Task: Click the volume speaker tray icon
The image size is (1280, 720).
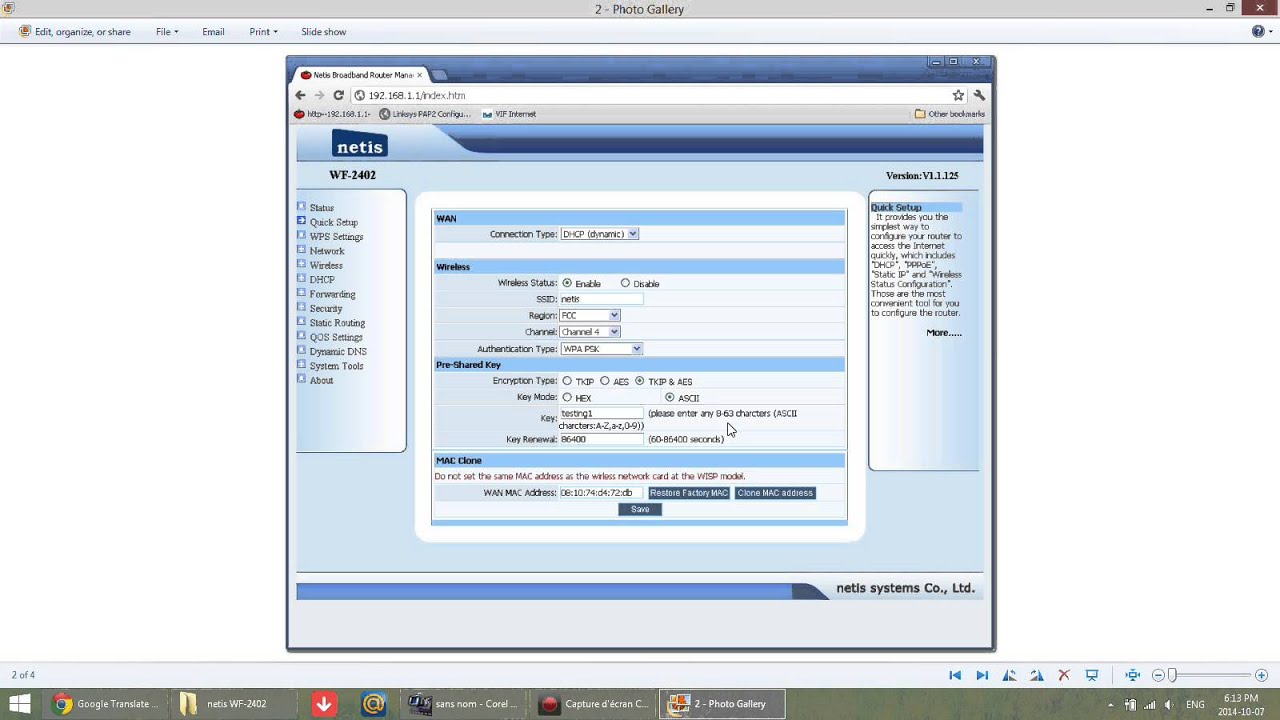Action: 1169,704
